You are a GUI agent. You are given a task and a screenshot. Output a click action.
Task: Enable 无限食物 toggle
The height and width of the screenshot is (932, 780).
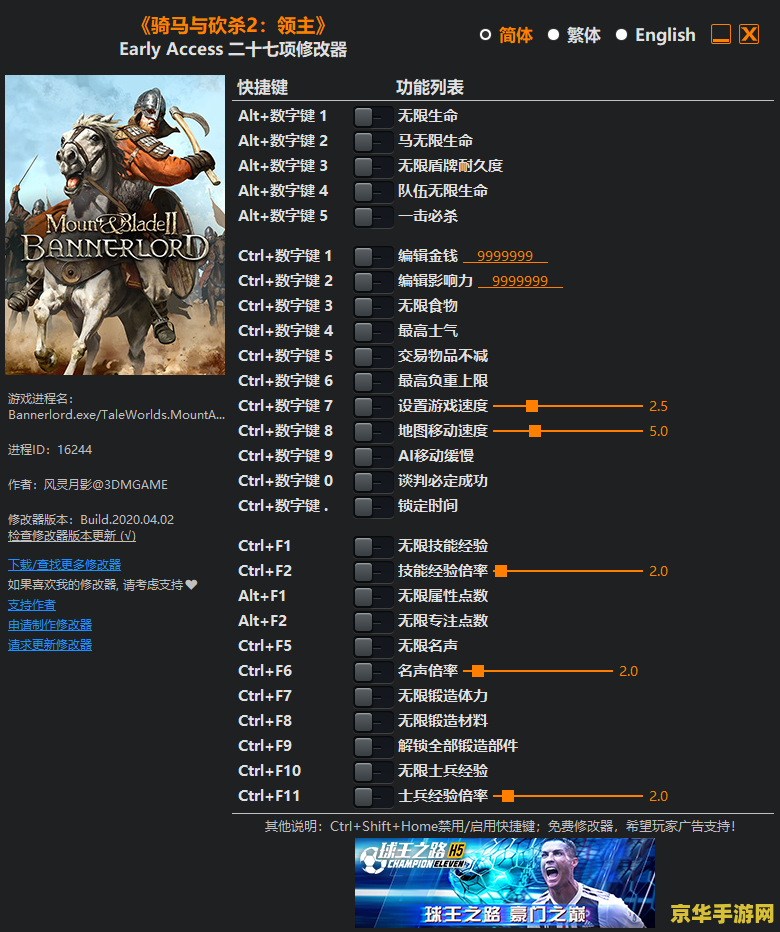pos(373,306)
